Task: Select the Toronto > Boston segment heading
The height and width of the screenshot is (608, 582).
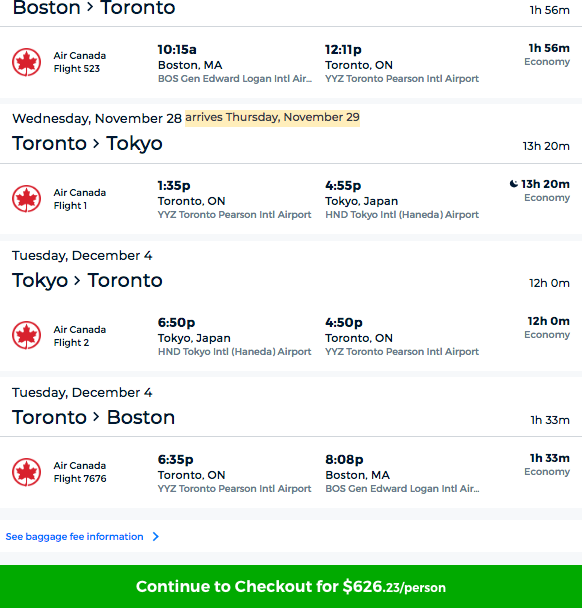Action: [93, 417]
